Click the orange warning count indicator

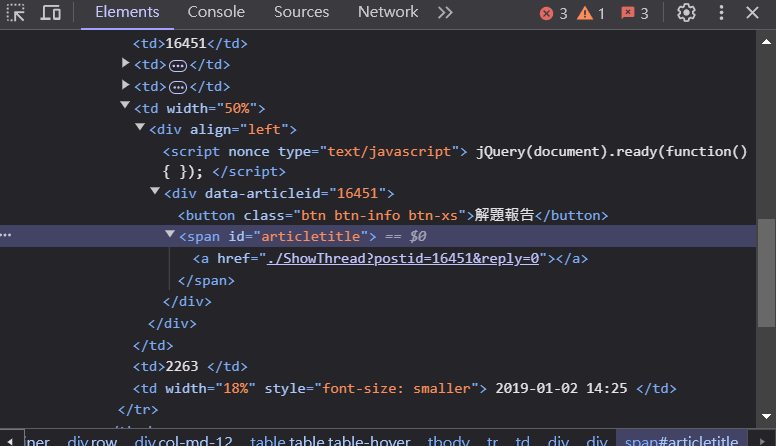tap(591, 13)
